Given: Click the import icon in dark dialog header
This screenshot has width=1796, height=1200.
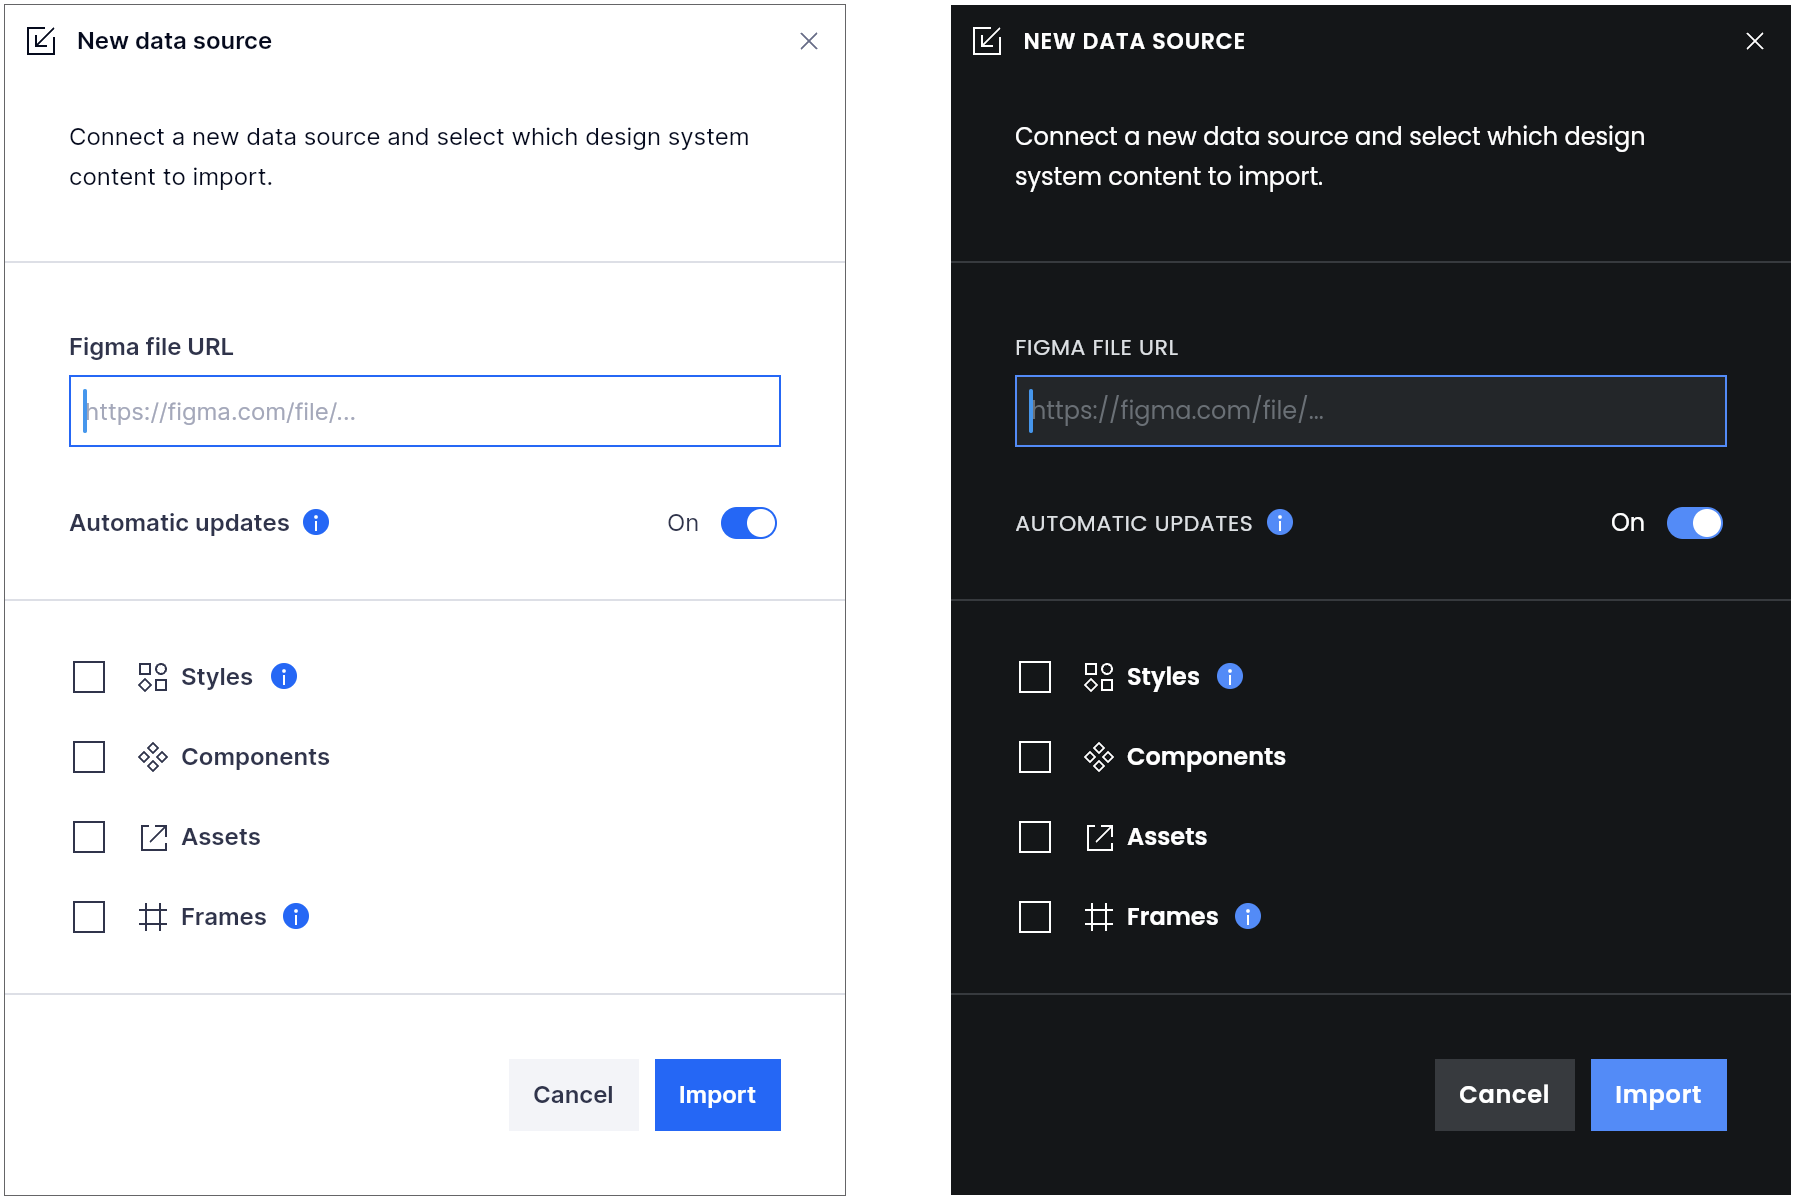Looking at the screenshot, I should pyautogui.click(x=987, y=41).
